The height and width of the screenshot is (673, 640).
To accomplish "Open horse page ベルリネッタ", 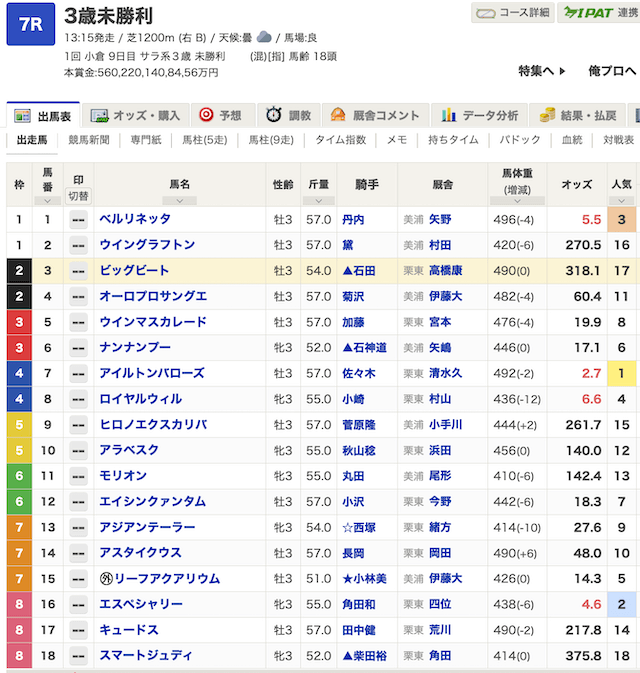I will [135, 219].
